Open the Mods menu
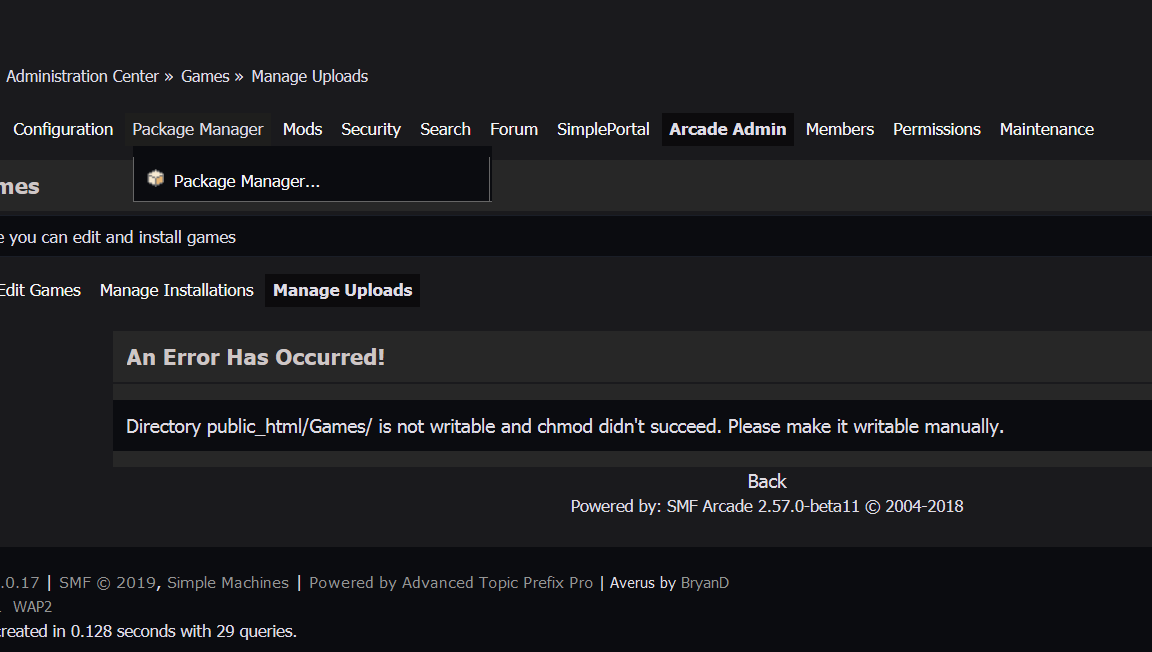This screenshot has height=652, width=1152. (303, 129)
